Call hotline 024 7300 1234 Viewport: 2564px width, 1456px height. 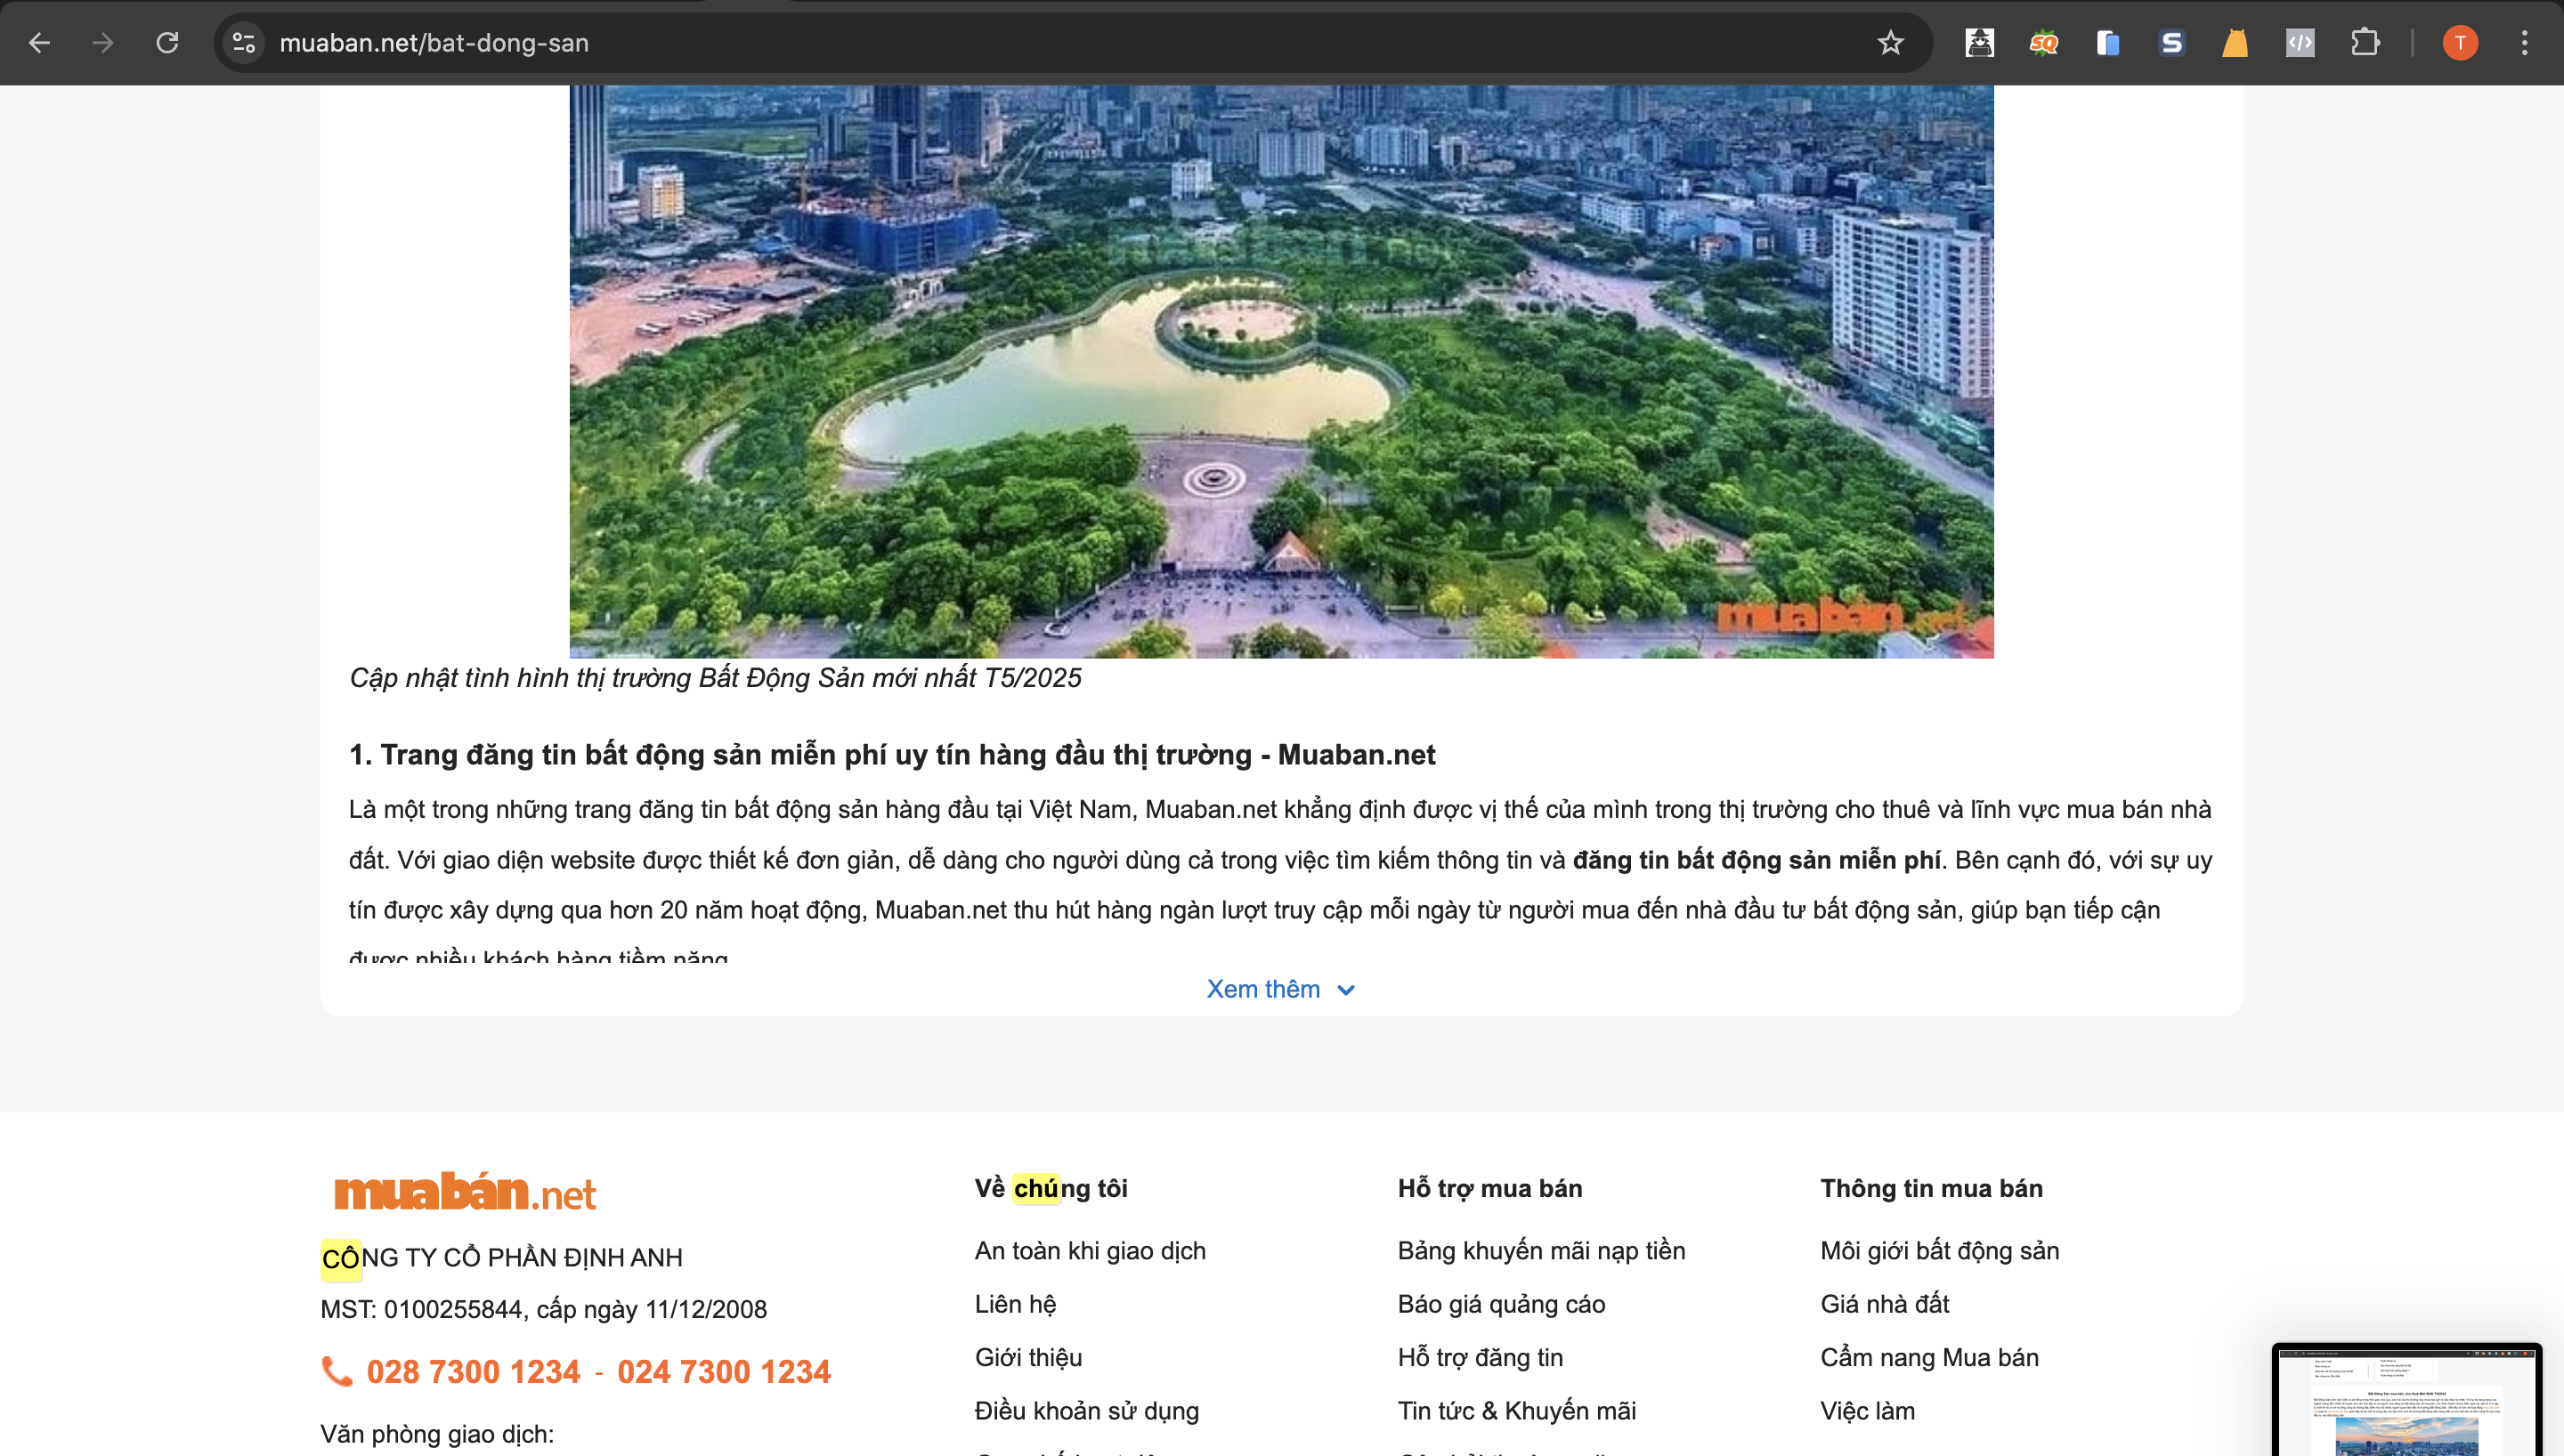pos(724,1372)
